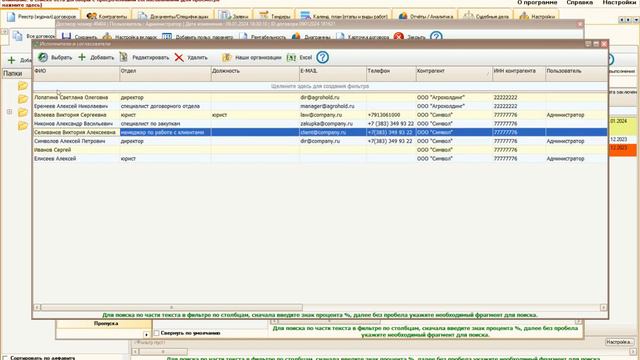Click the red Закрыть icon in the contract window
This screenshot has height=360, width=640.
click(x=399, y=37)
